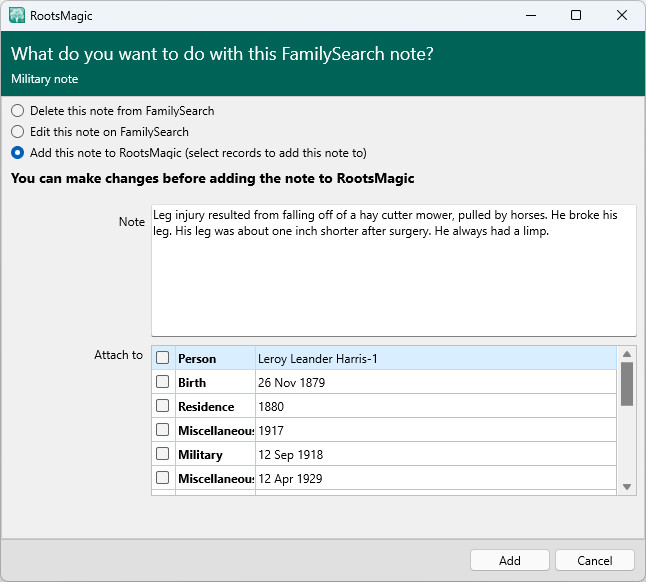
Task: Check the Miscellaneous 12 Apr 1929 checkbox
Action: click(163, 478)
